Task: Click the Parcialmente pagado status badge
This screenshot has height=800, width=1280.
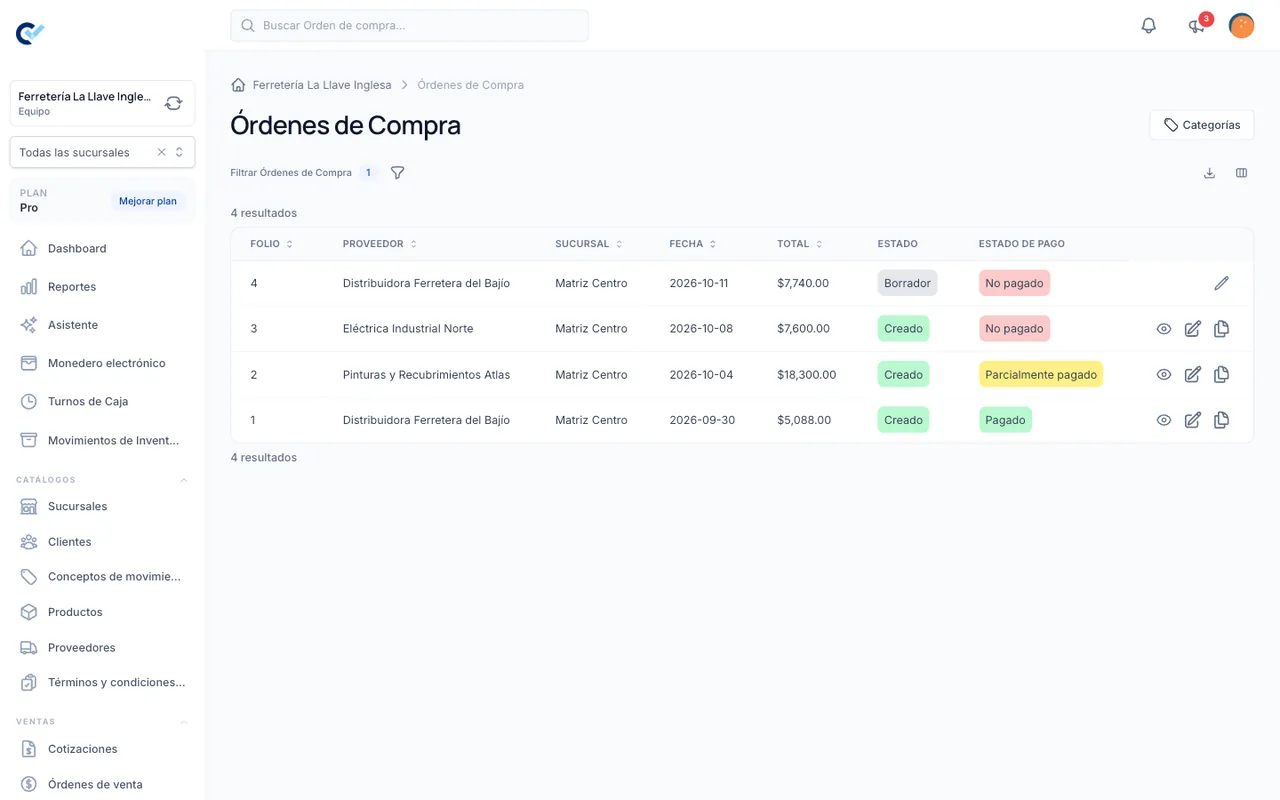Action: click(x=1041, y=374)
